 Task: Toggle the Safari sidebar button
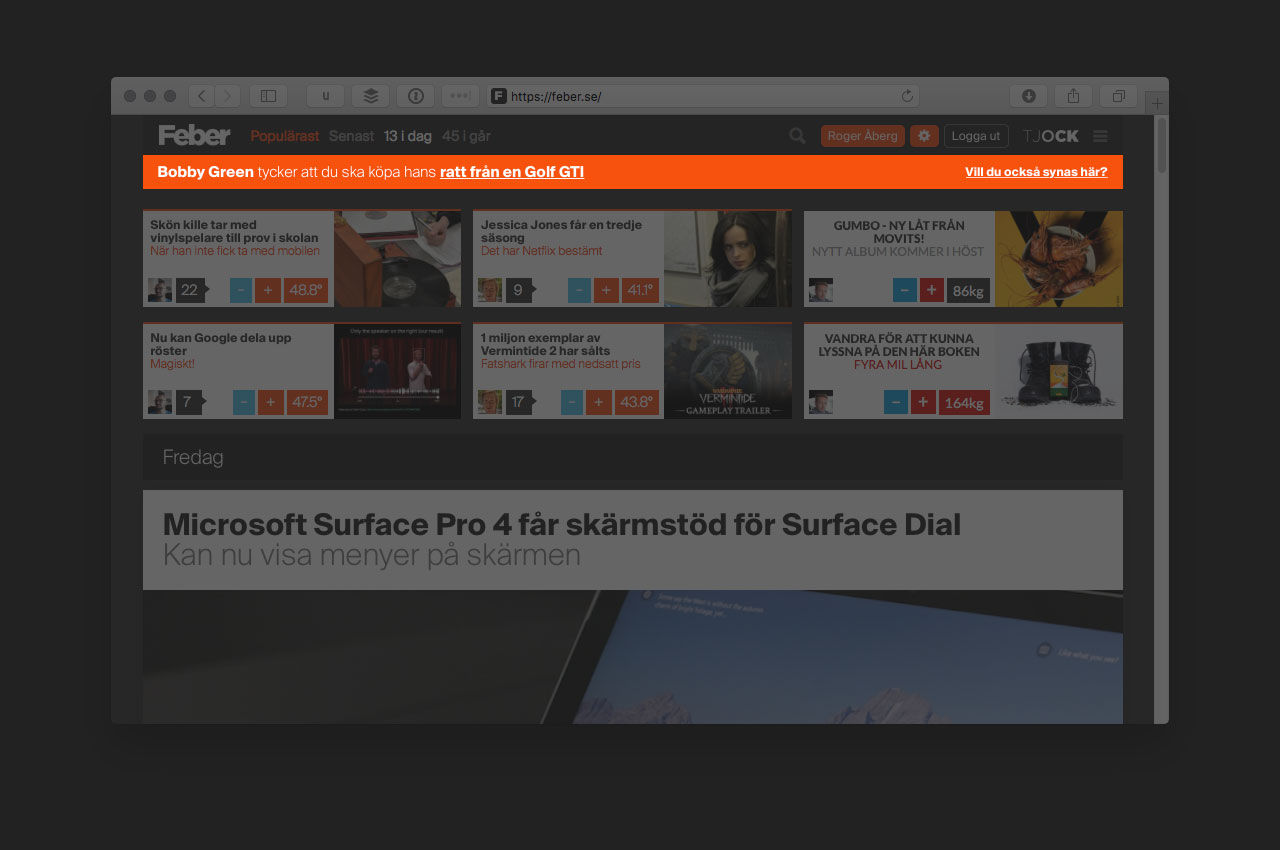point(268,96)
